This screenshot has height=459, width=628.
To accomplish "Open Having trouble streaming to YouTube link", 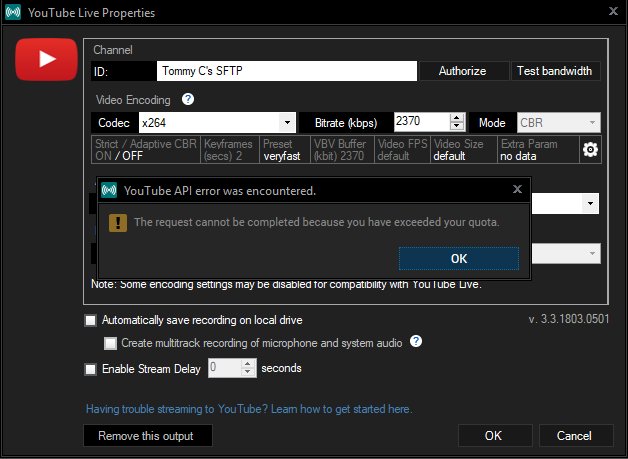I will point(249,409).
